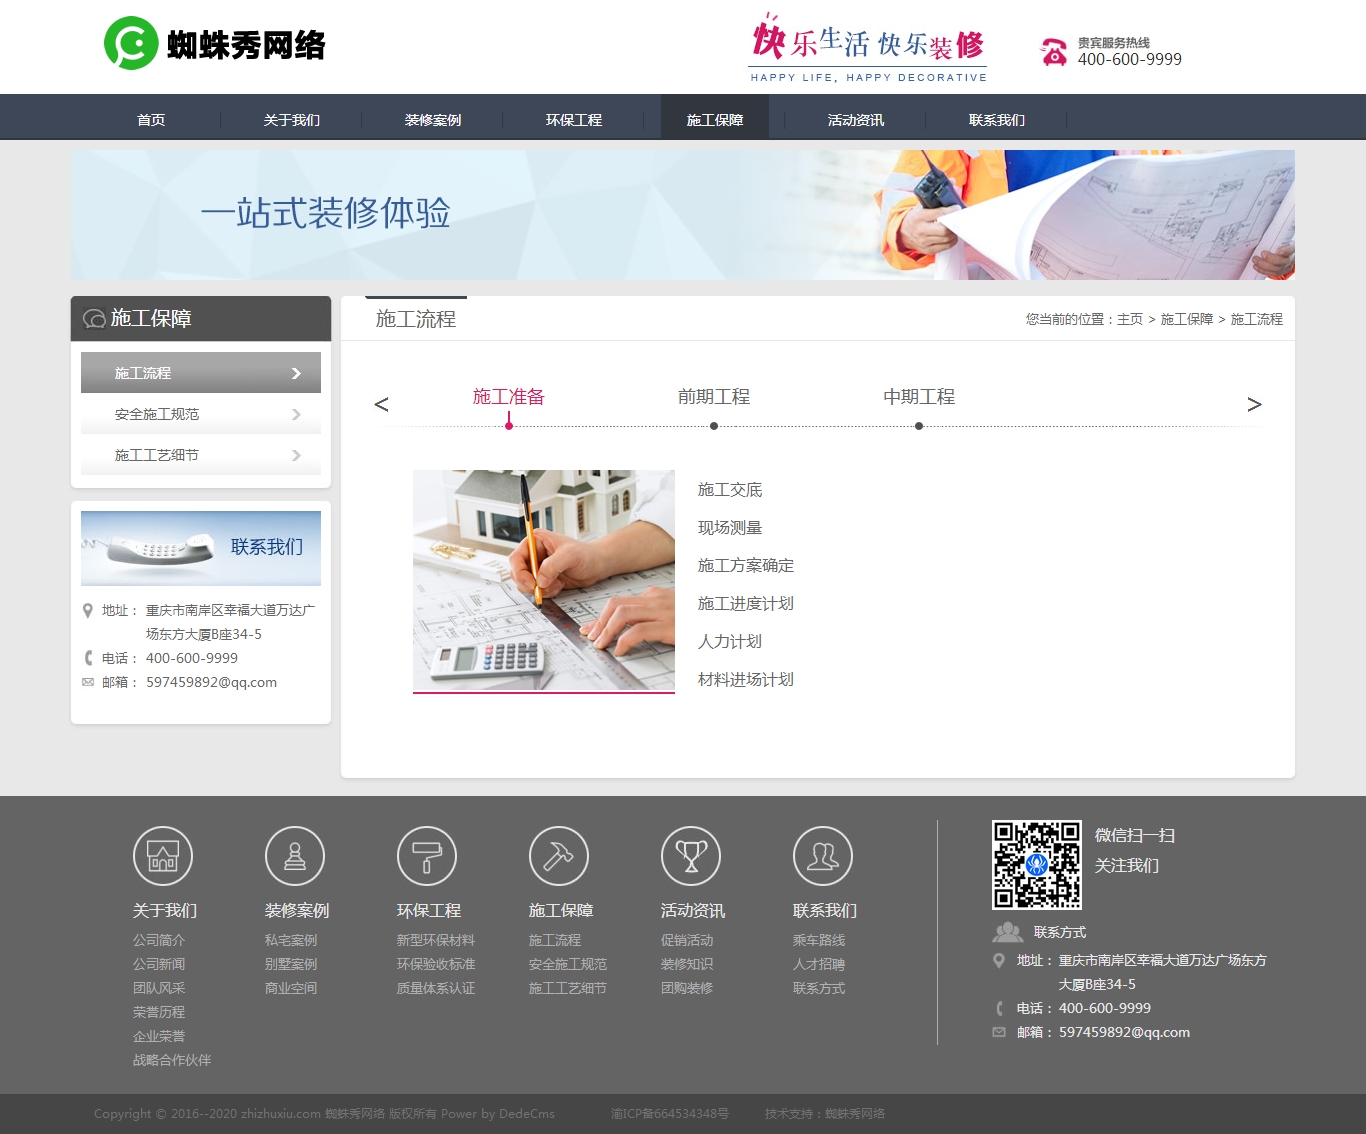Go to previous steps with left arrow
Screen dimensions: 1366x1134
pos(381,404)
